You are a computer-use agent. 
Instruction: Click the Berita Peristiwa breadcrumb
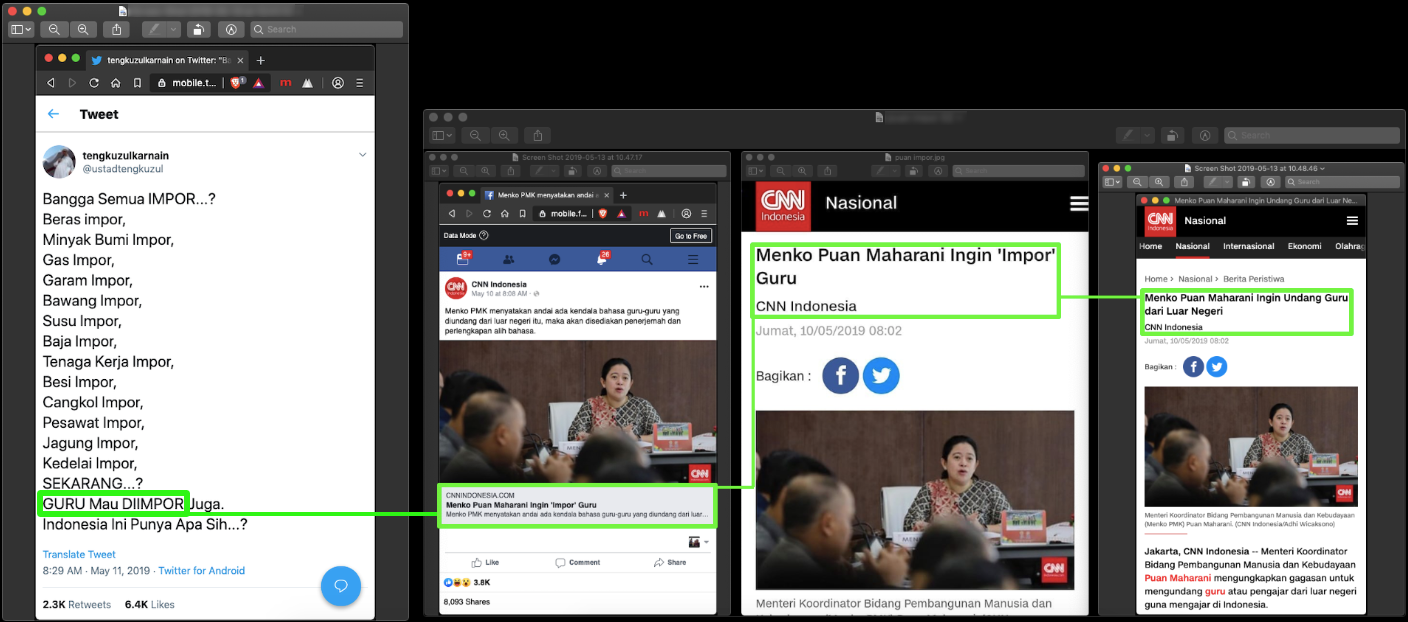point(1254,279)
